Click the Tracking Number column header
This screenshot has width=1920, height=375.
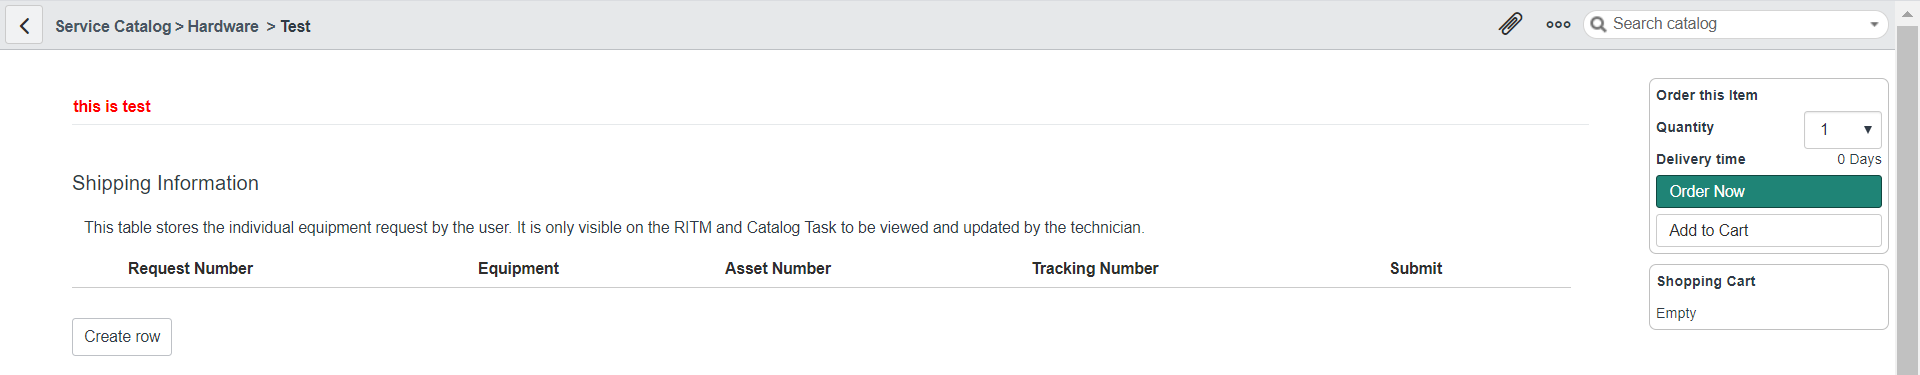pos(1095,268)
